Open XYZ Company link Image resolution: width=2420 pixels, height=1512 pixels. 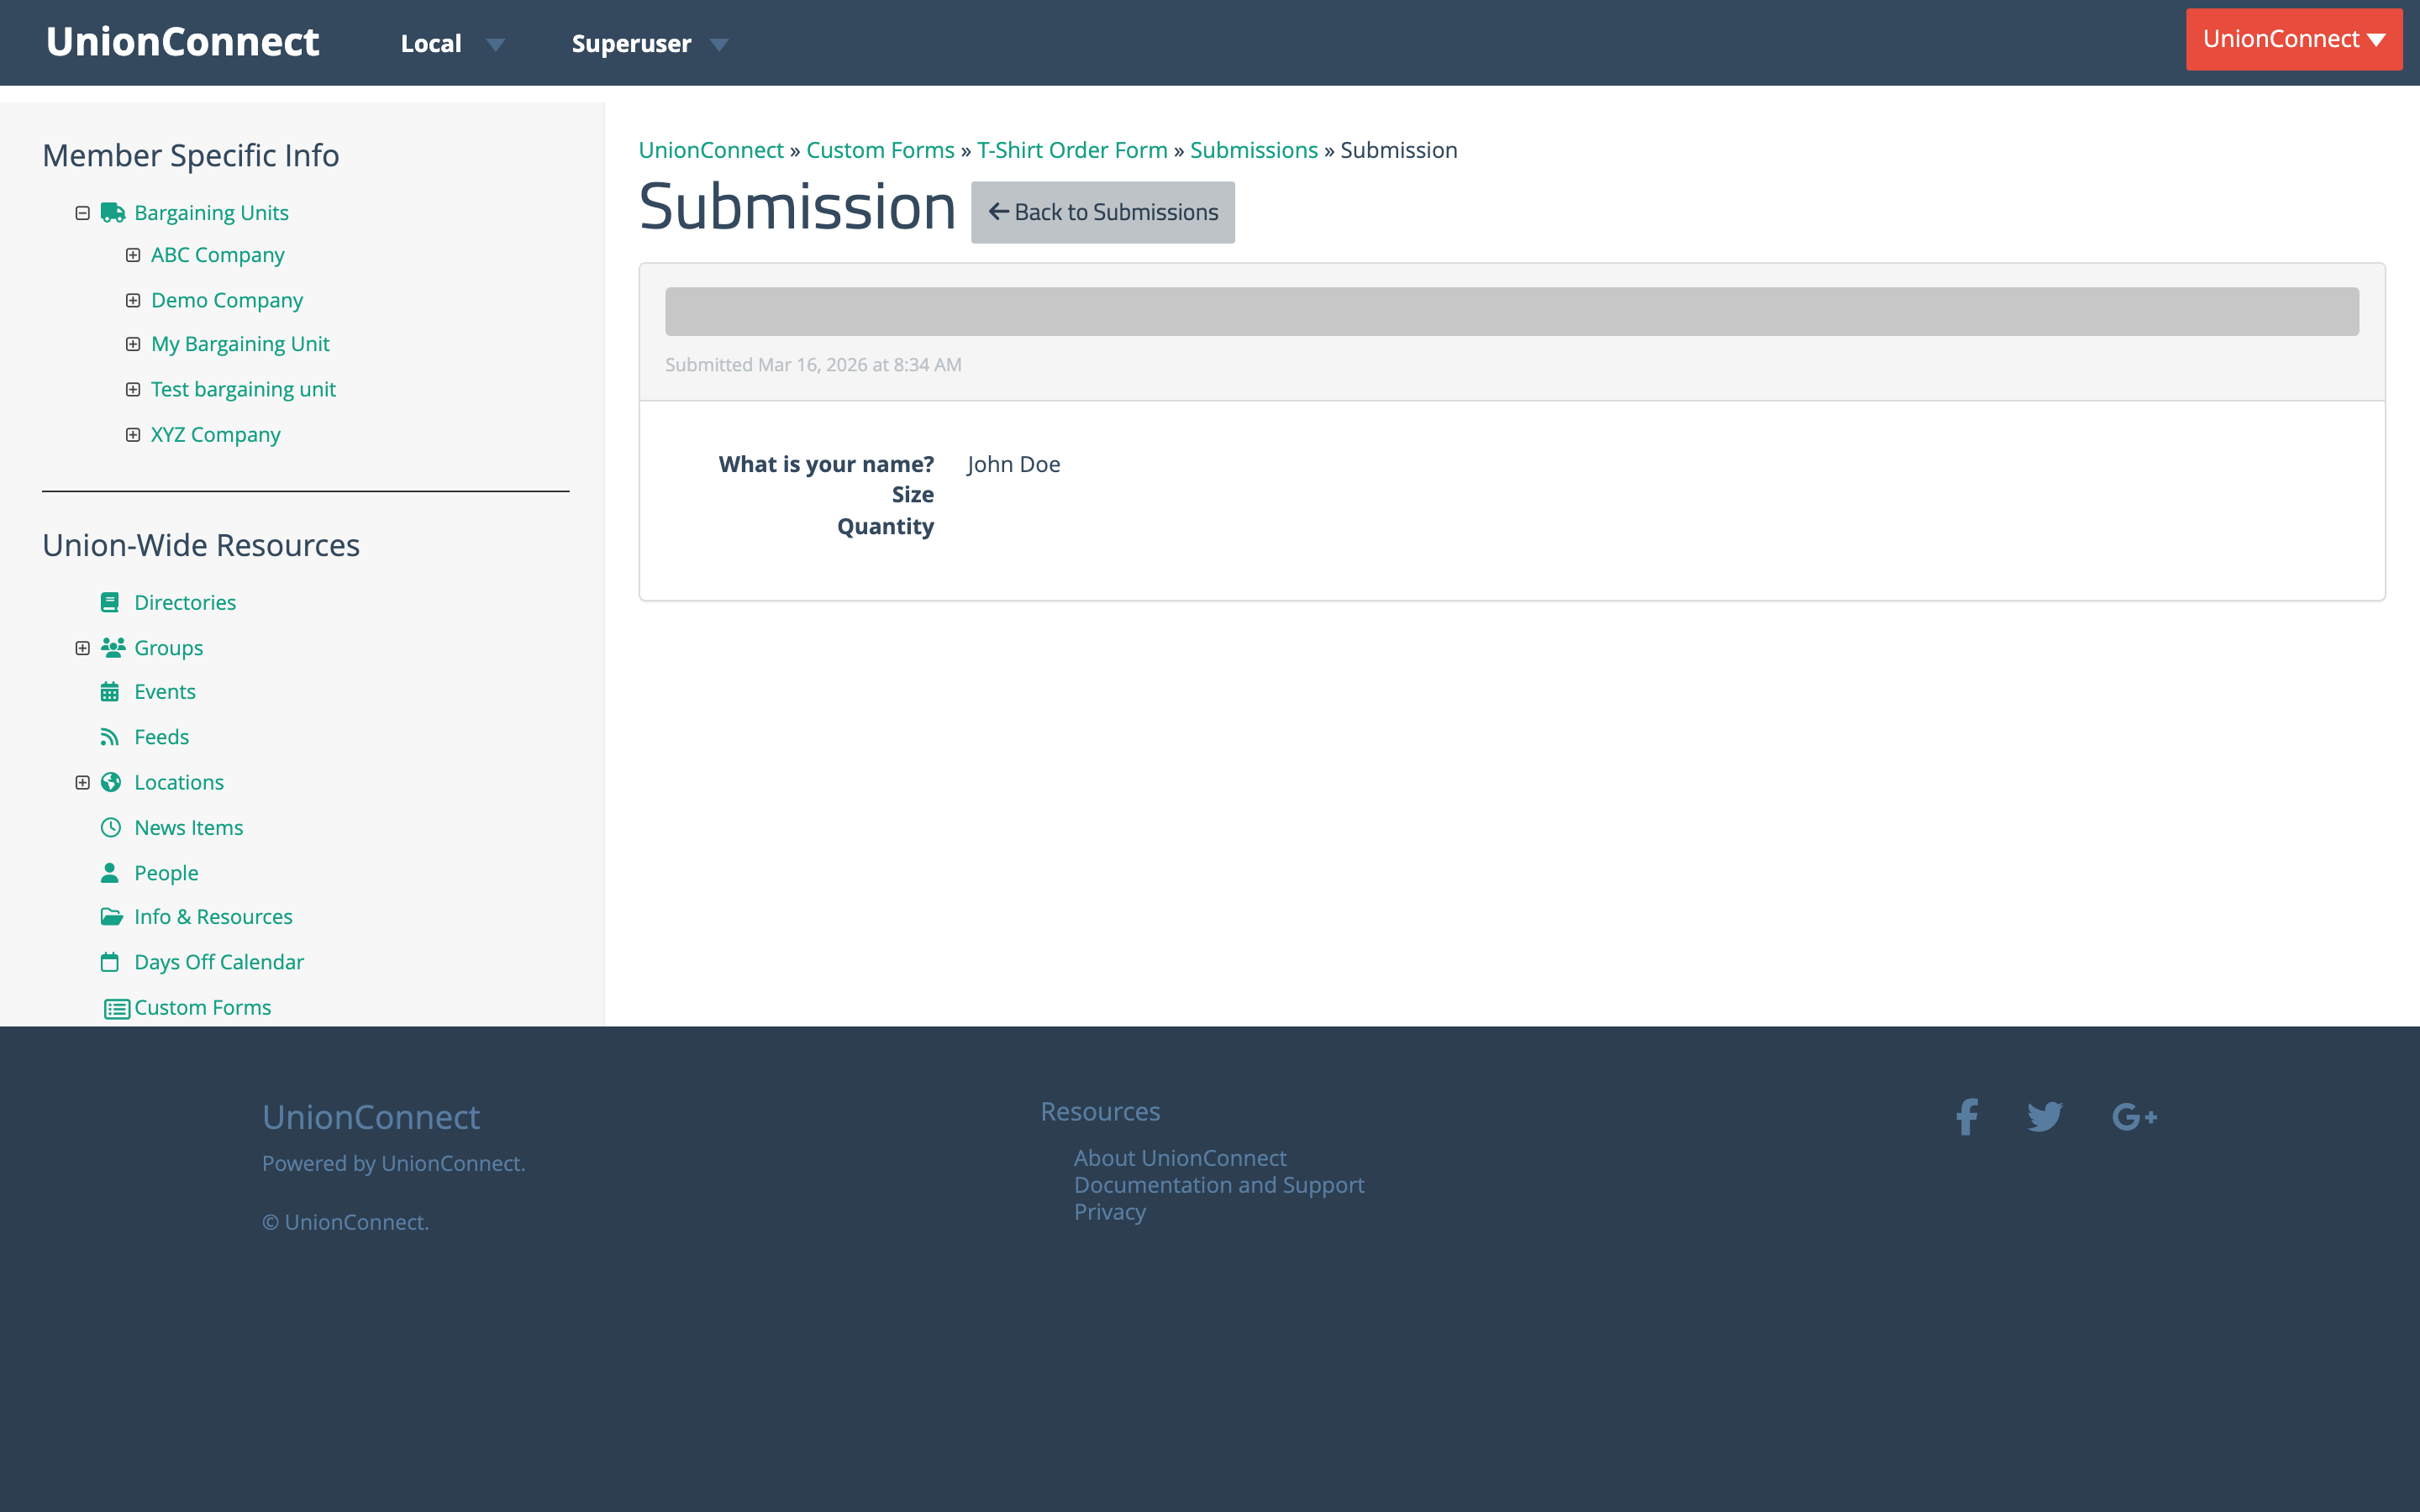point(215,435)
